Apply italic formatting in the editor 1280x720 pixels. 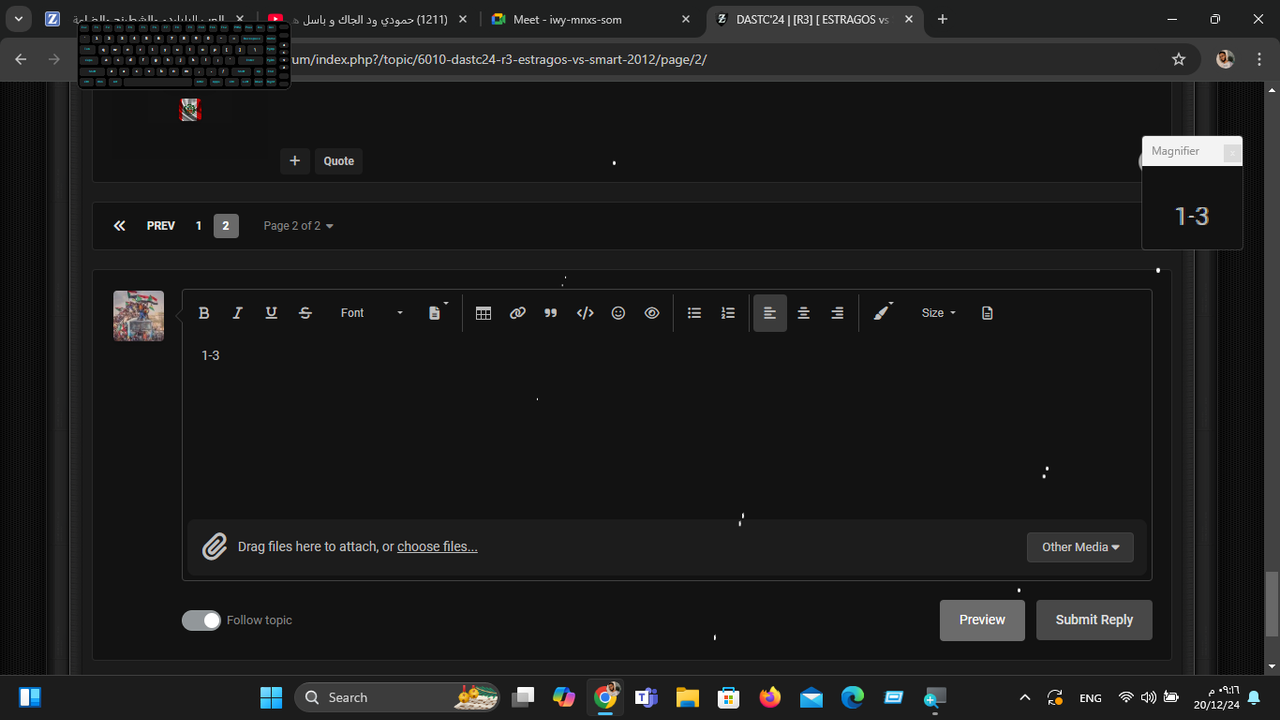tap(237, 313)
